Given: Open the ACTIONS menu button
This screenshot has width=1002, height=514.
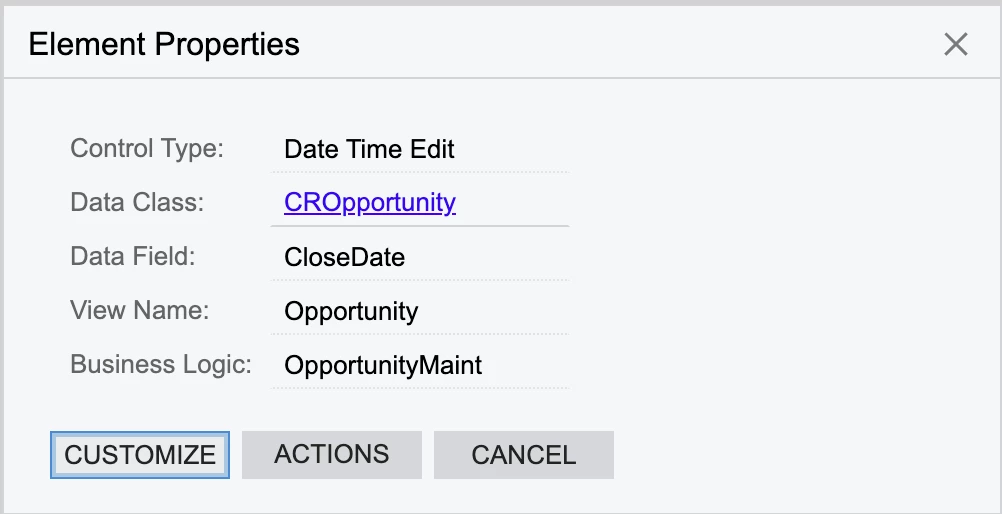Looking at the screenshot, I should [x=331, y=454].
